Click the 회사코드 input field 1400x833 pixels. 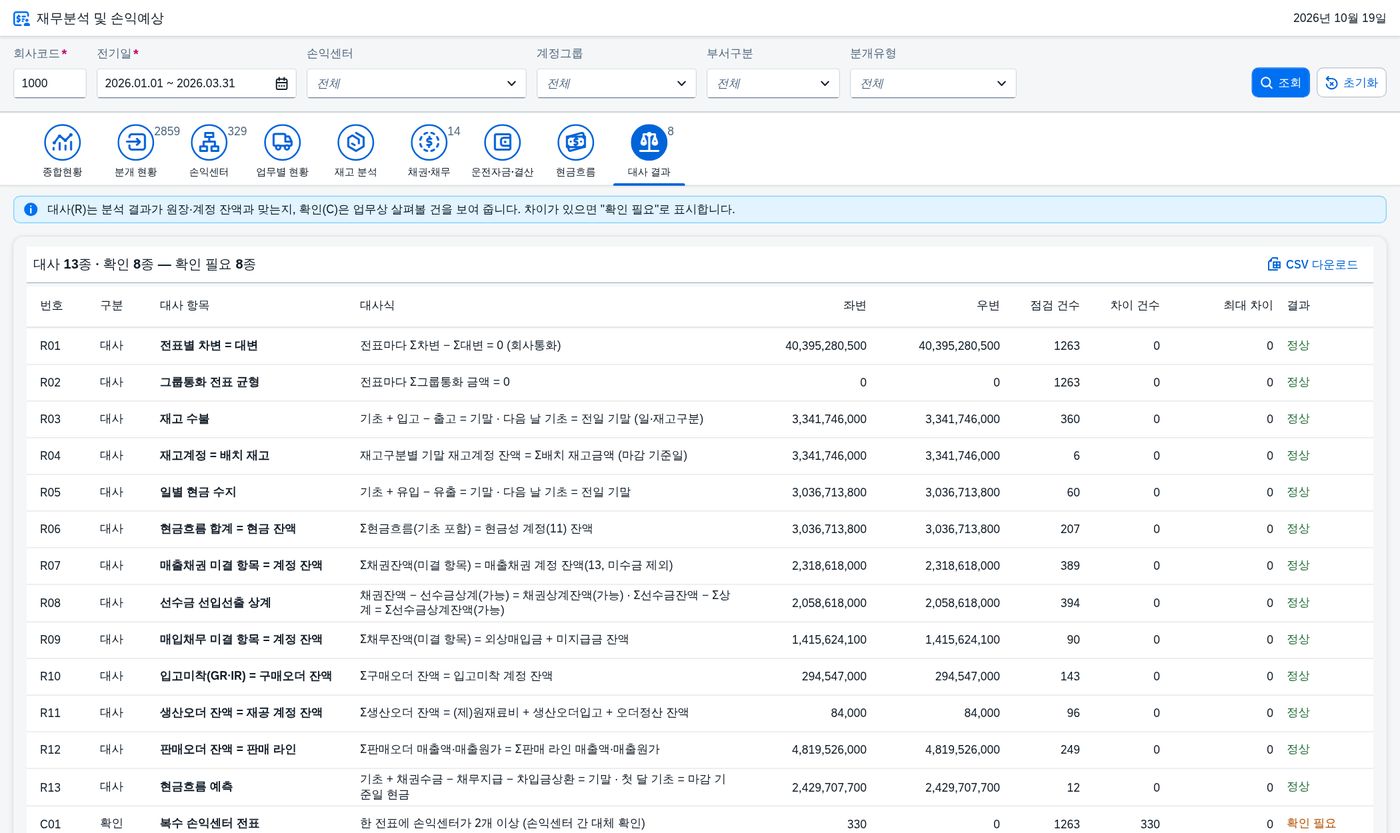50,83
